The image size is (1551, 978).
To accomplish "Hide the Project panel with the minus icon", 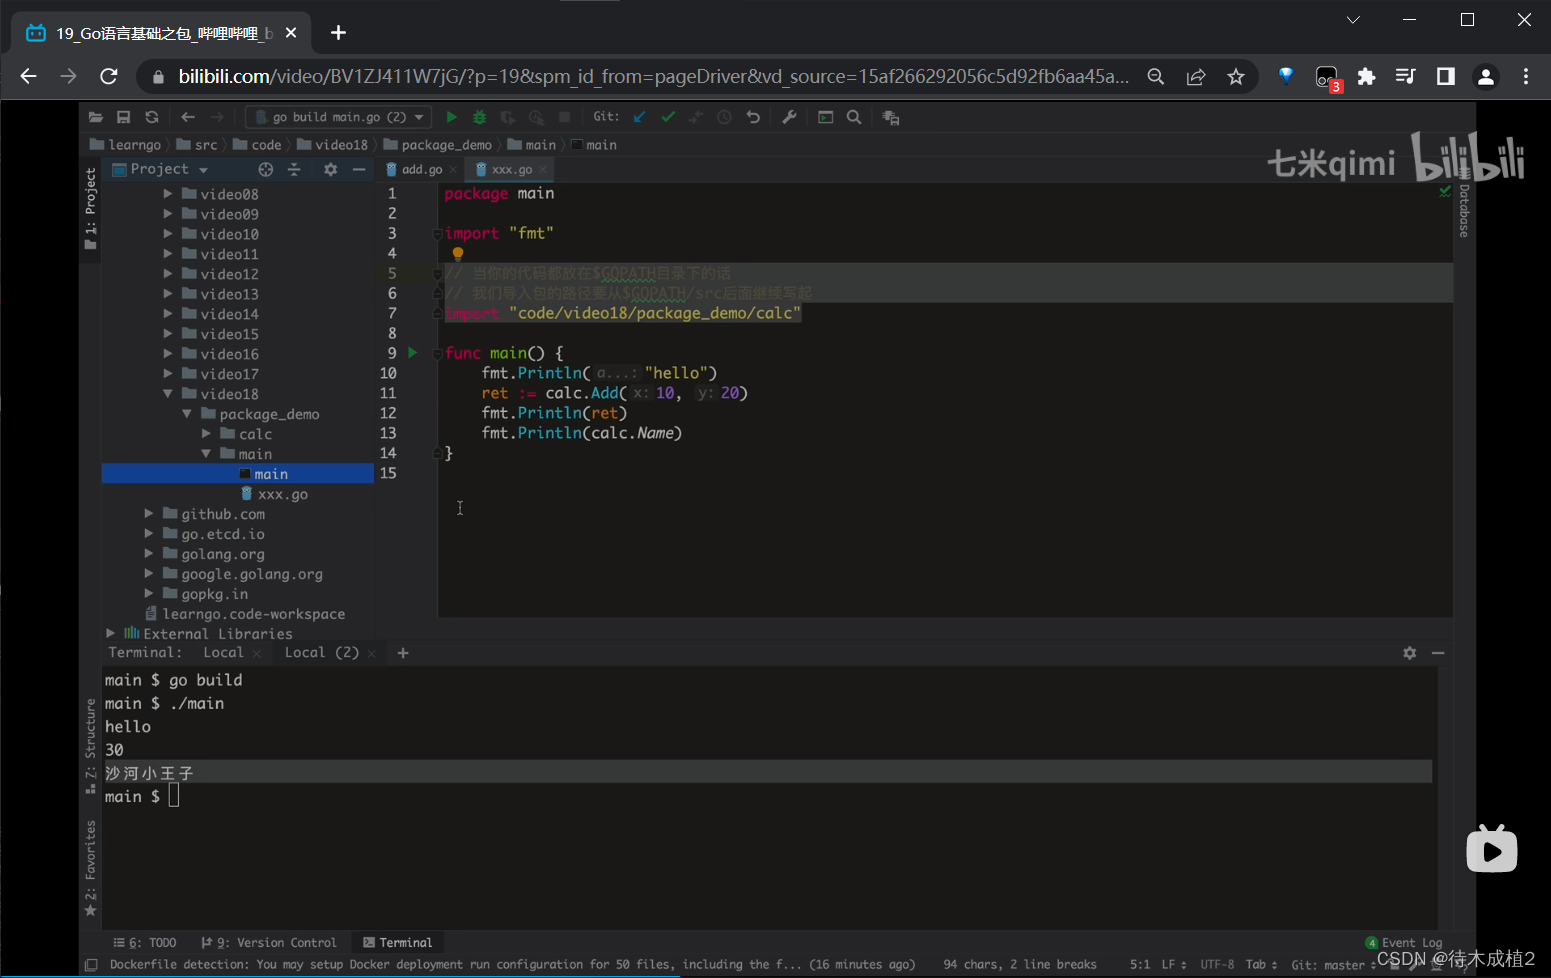I will [x=358, y=169].
